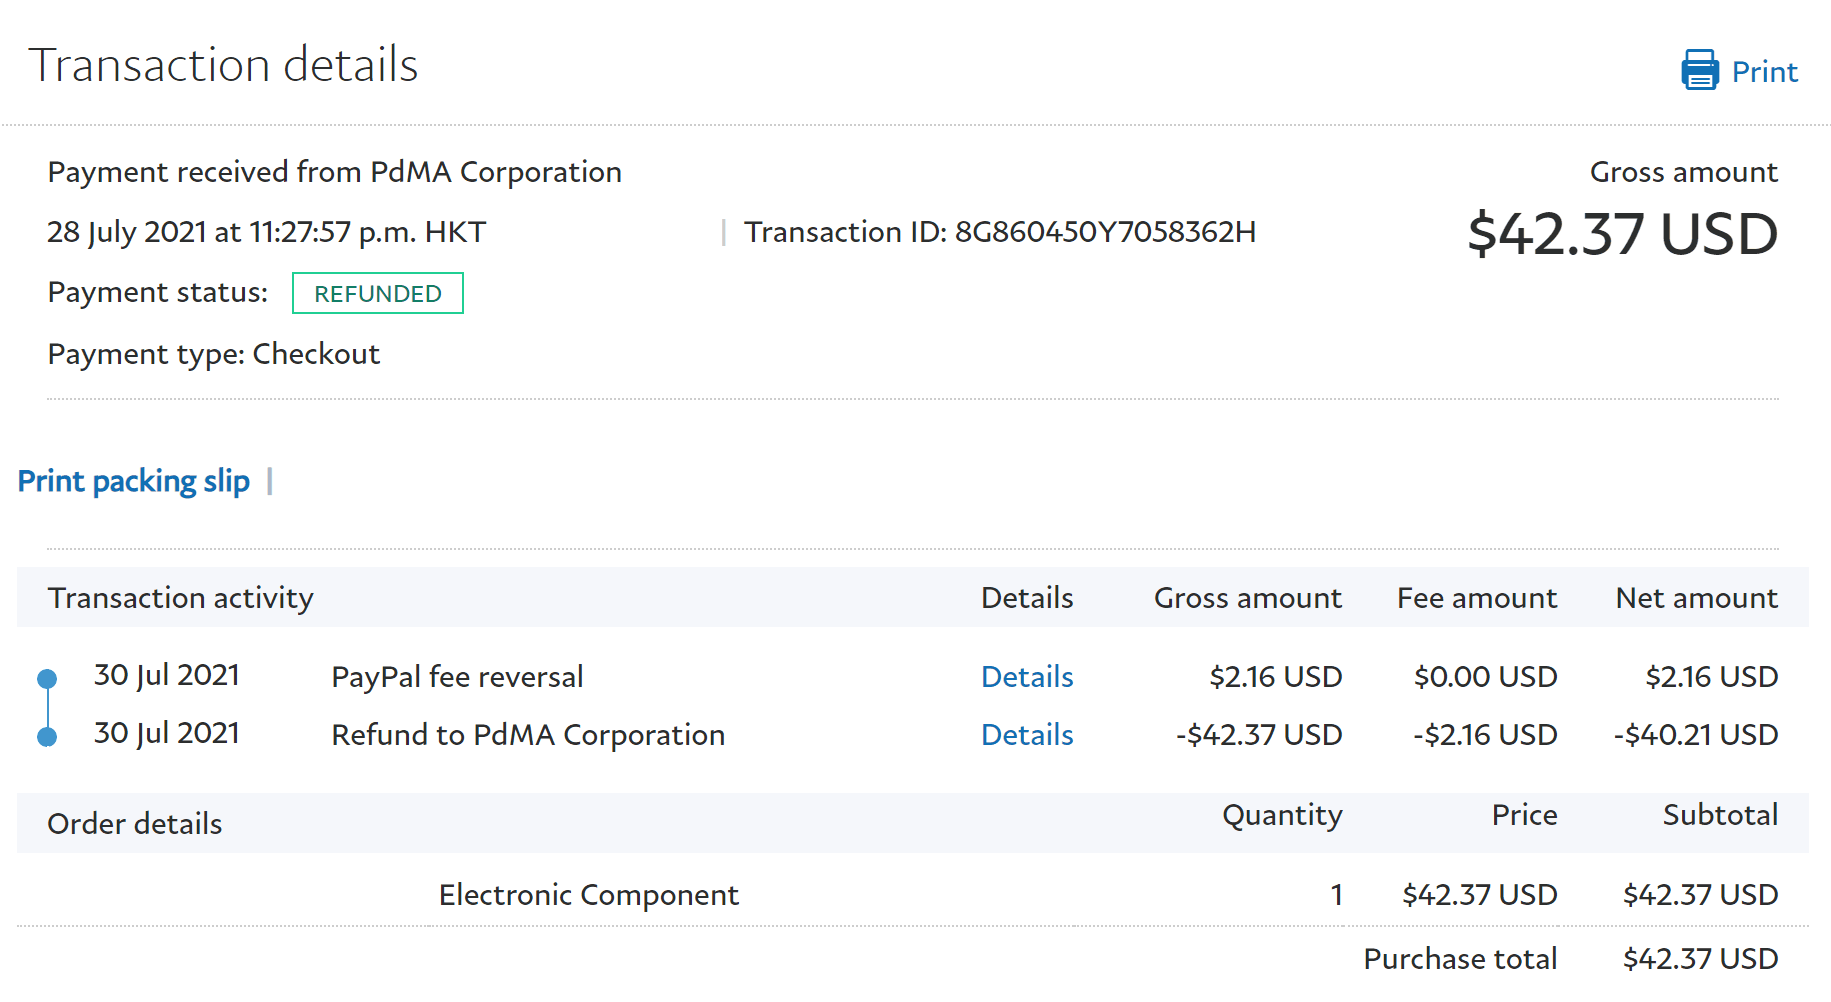
Task: Click the REFUNDED payment status badge
Action: pos(378,294)
